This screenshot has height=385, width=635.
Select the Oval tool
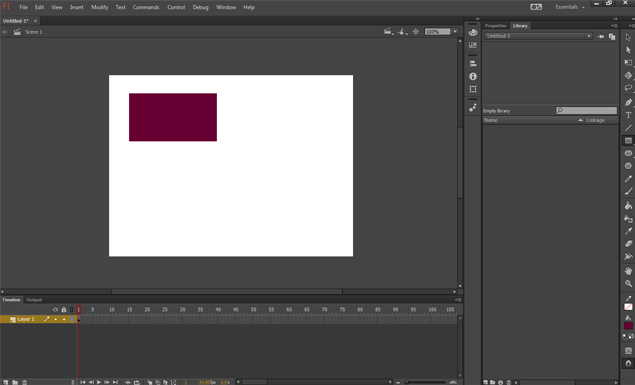(628, 153)
